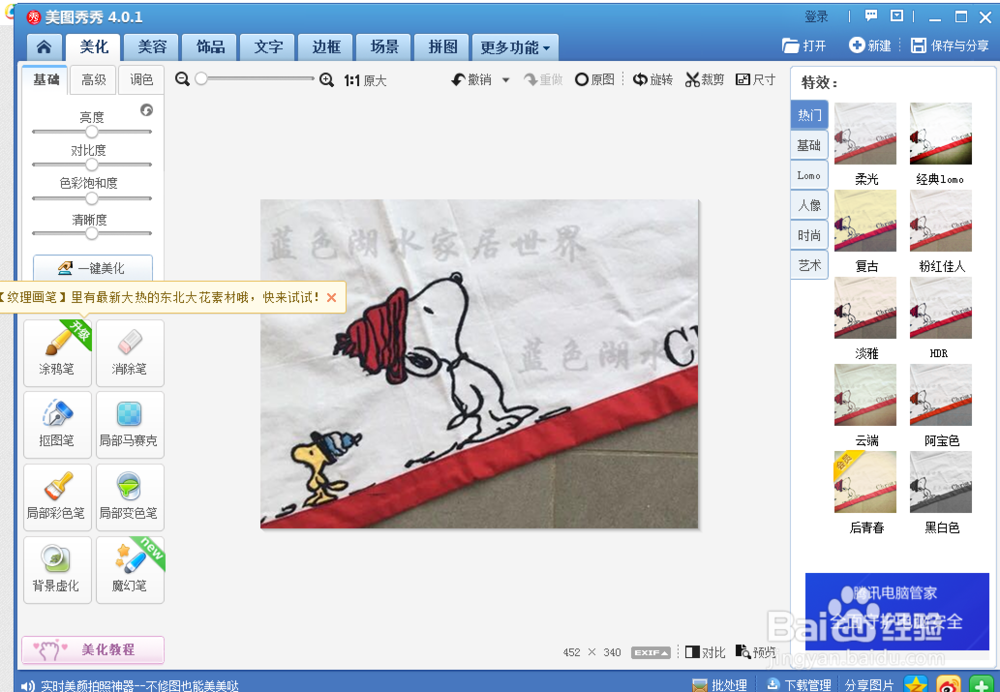
Task: Switch to the 美容 tab
Action: [x=152, y=47]
